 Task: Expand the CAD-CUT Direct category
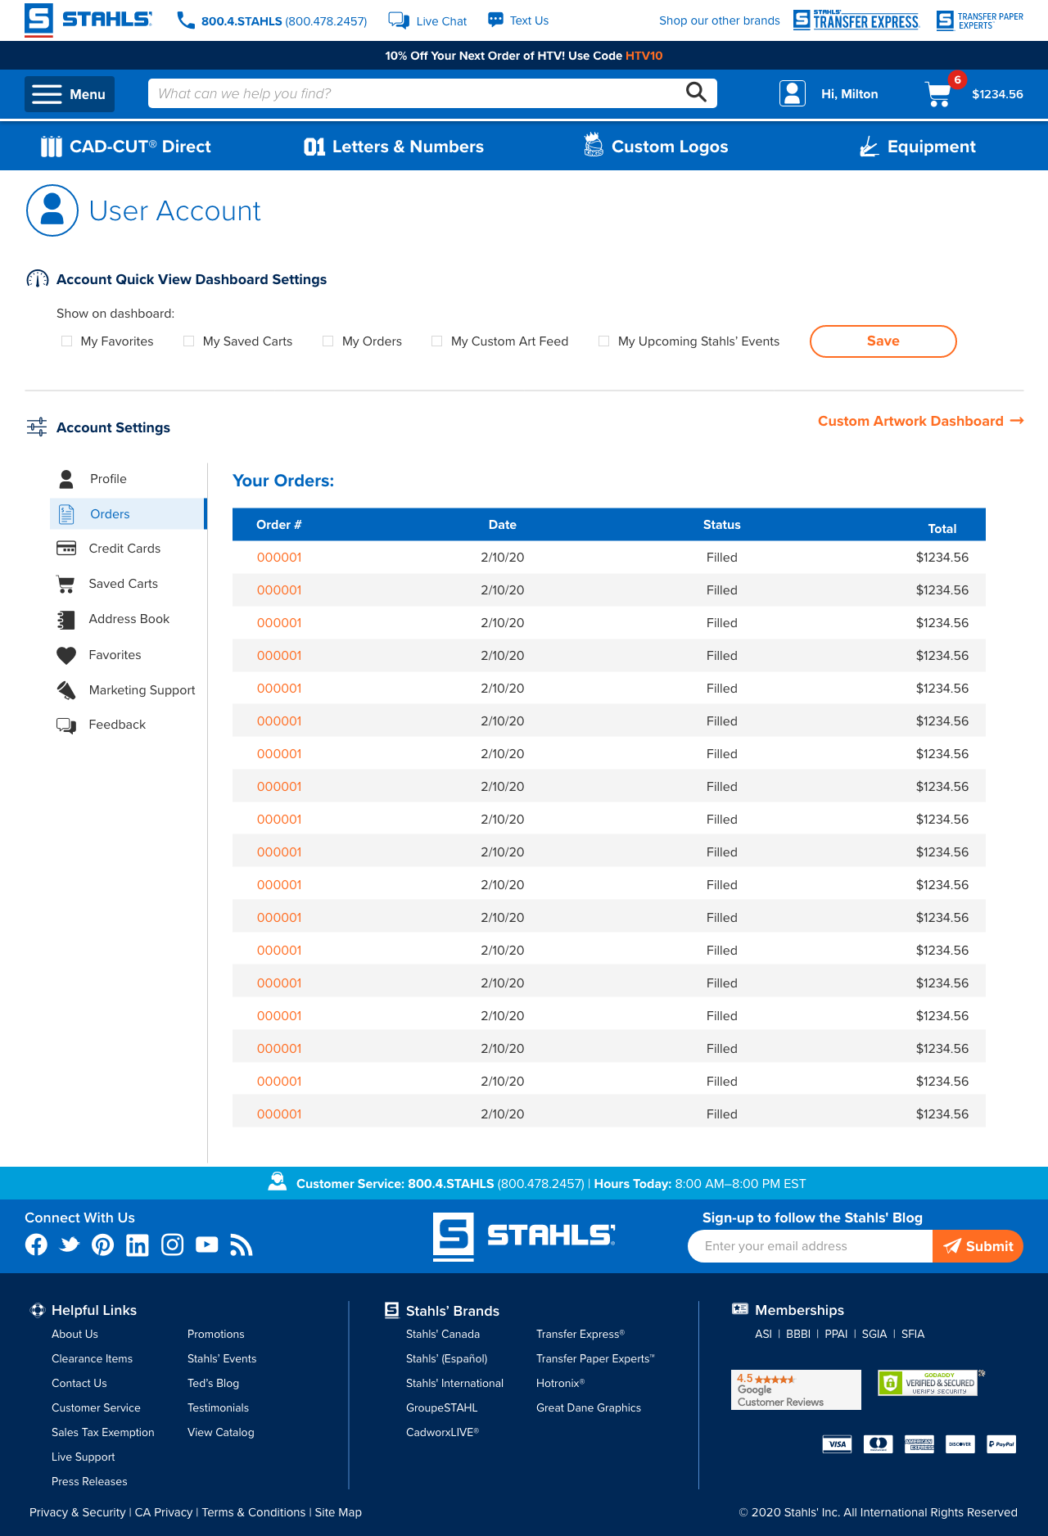pyautogui.click(x=126, y=147)
